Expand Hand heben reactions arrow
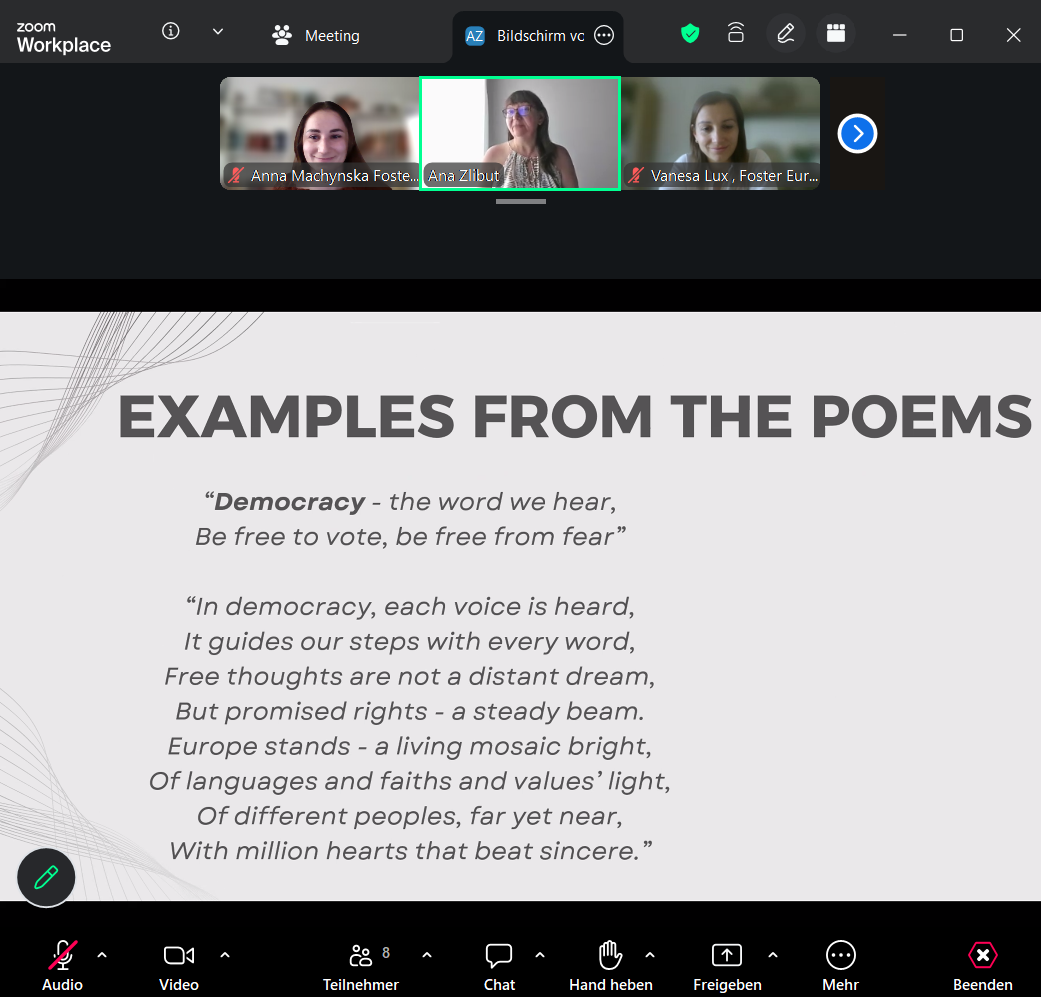Image resolution: width=1041 pixels, height=997 pixels. click(x=650, y=955)
